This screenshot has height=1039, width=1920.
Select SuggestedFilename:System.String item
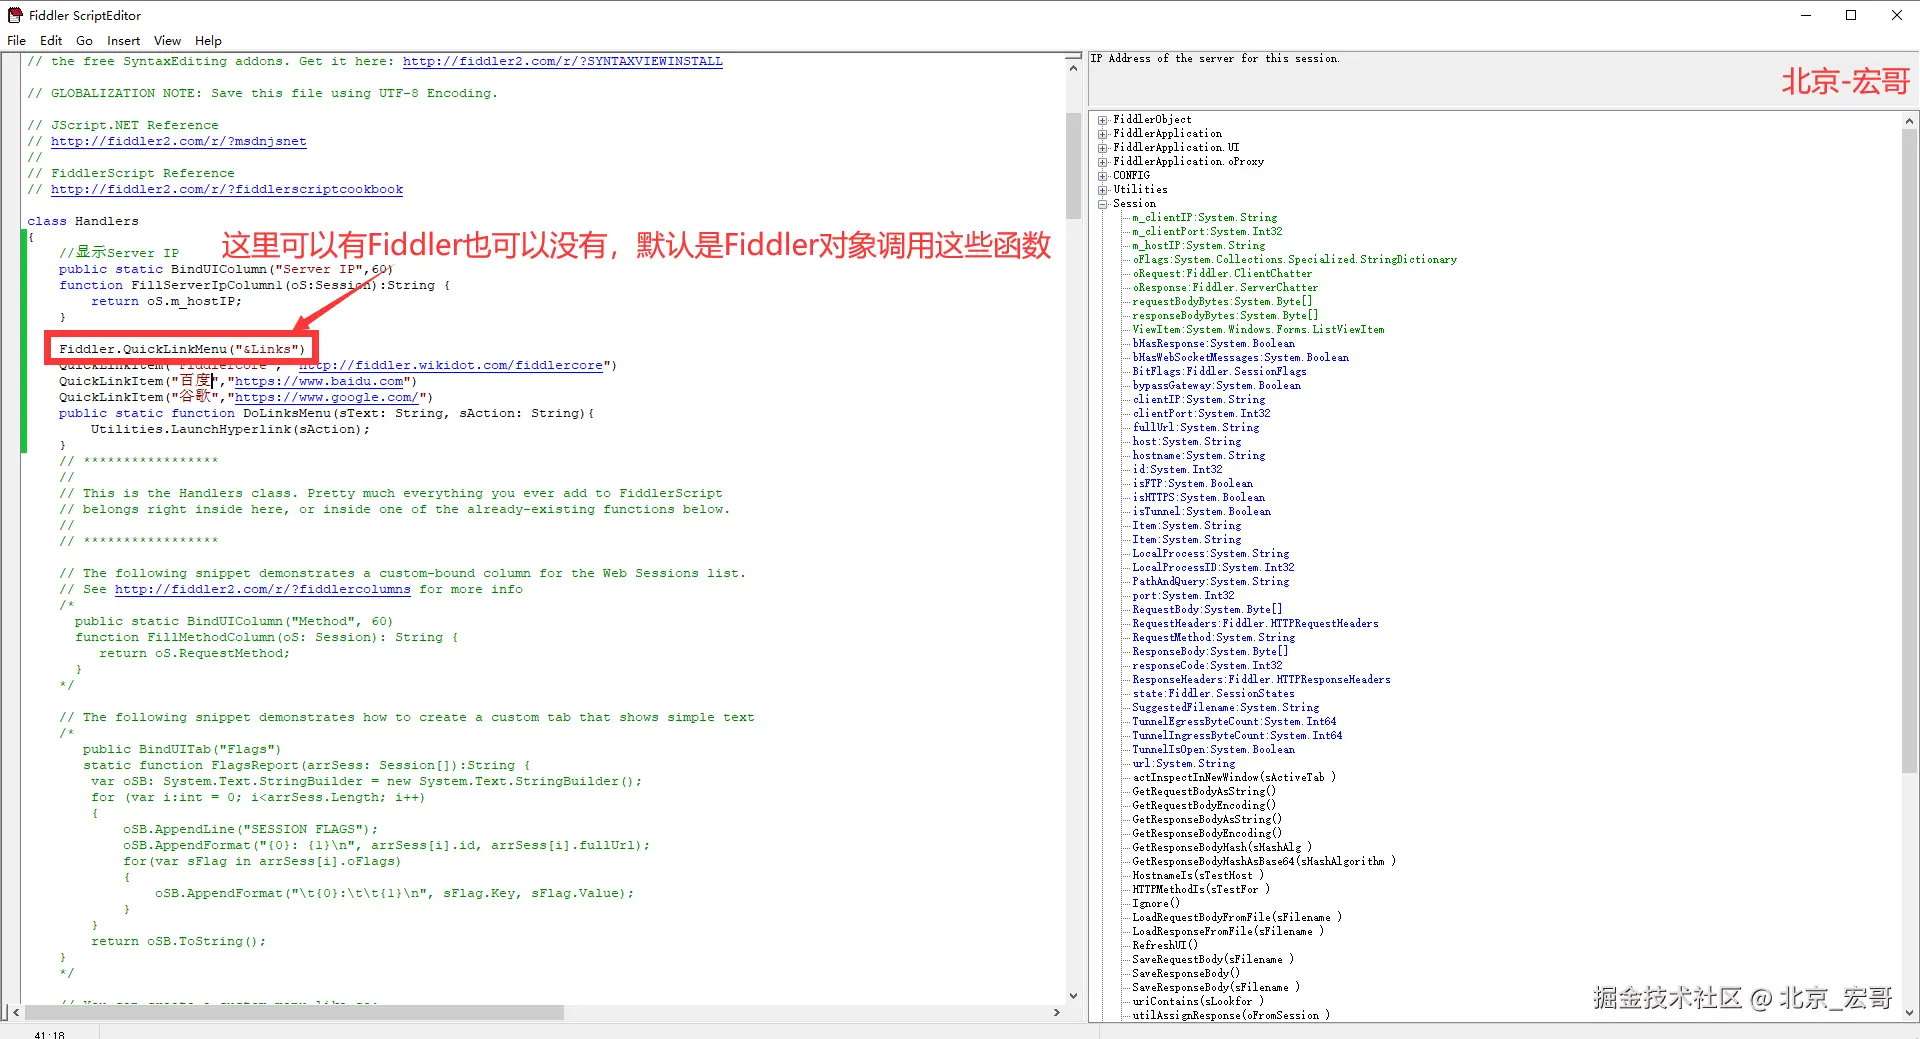[1225, 708]
